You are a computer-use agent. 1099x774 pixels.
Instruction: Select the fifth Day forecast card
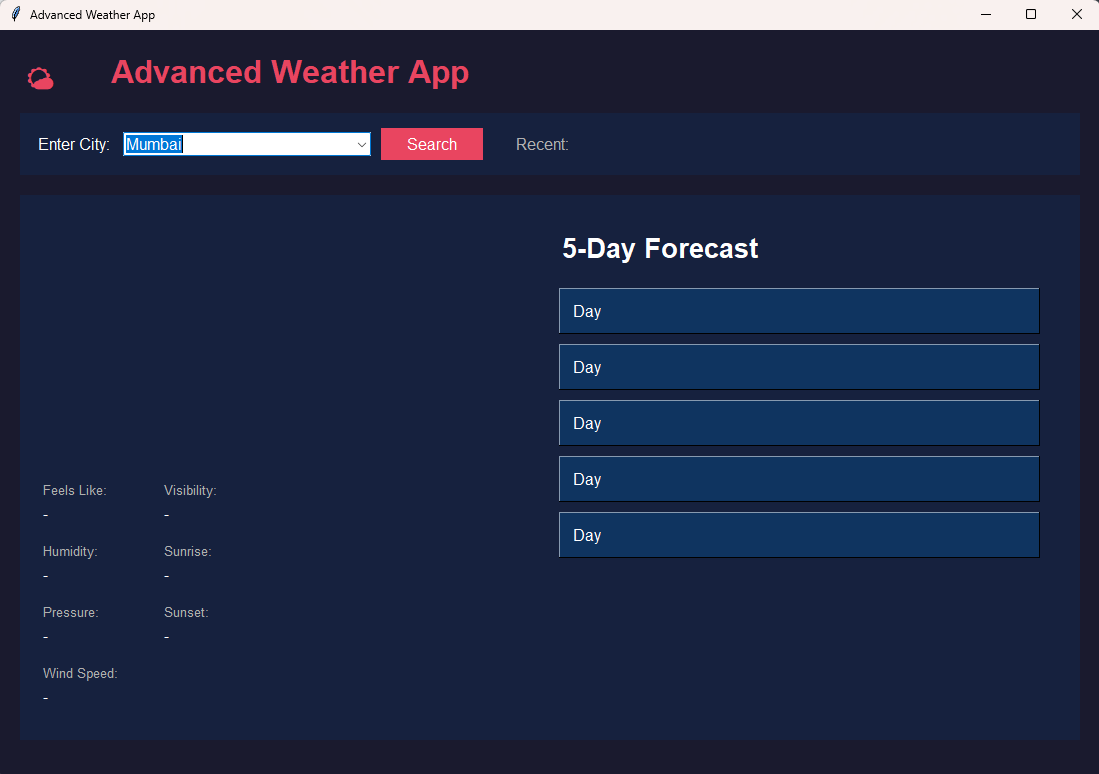point(798,535)
